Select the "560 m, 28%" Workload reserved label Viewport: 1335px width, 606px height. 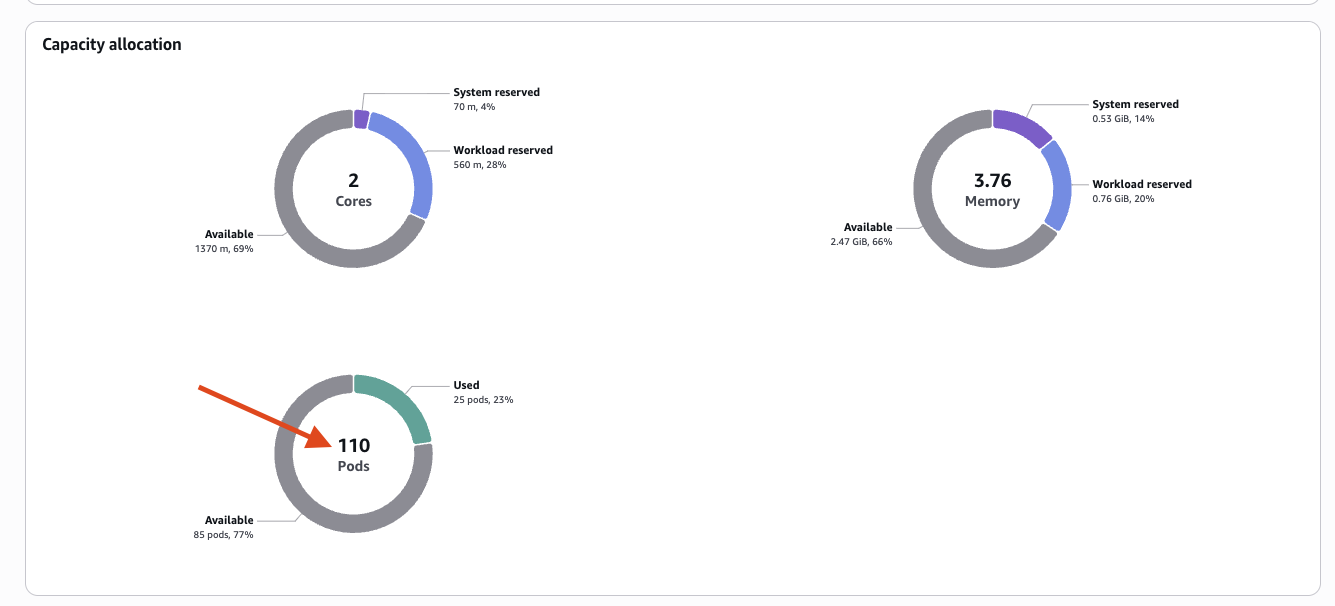(480, 164)
